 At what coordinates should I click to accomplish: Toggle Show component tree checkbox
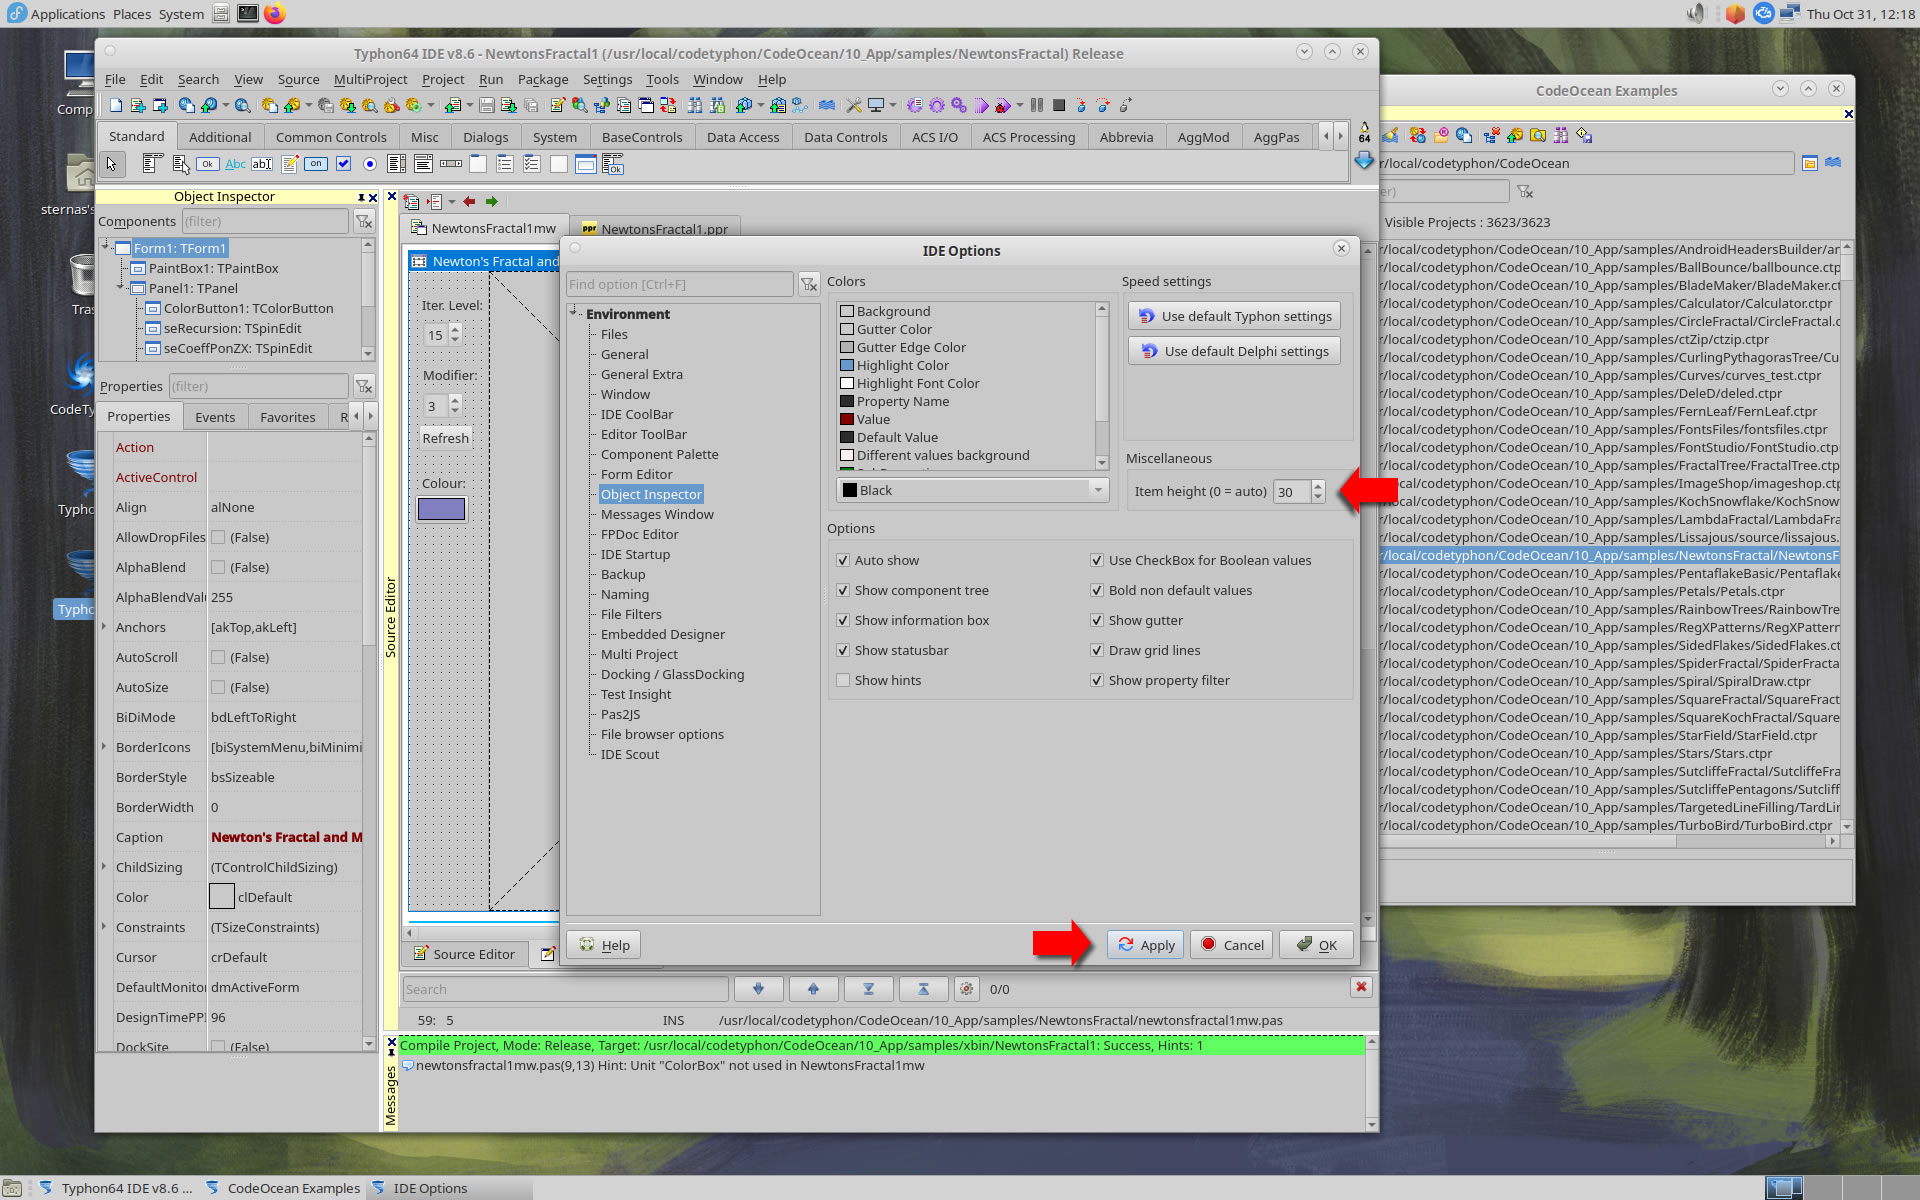pos(843,591)
